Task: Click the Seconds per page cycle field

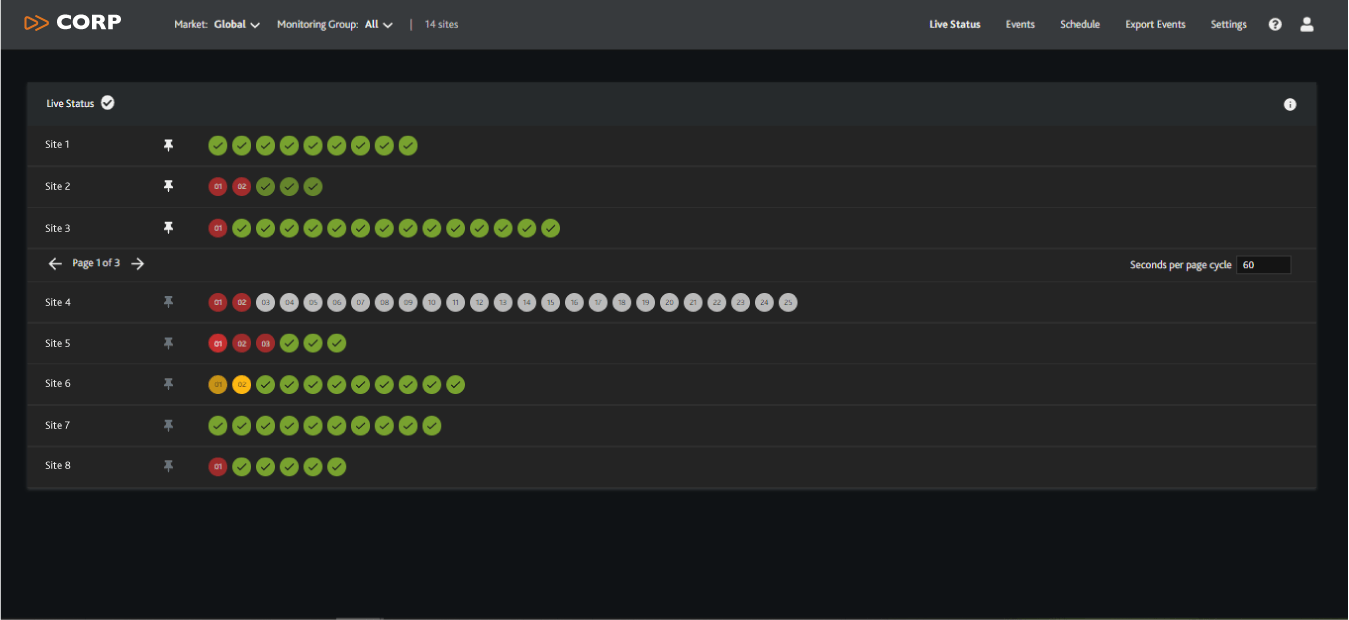Action: [x=1263, y=265]
